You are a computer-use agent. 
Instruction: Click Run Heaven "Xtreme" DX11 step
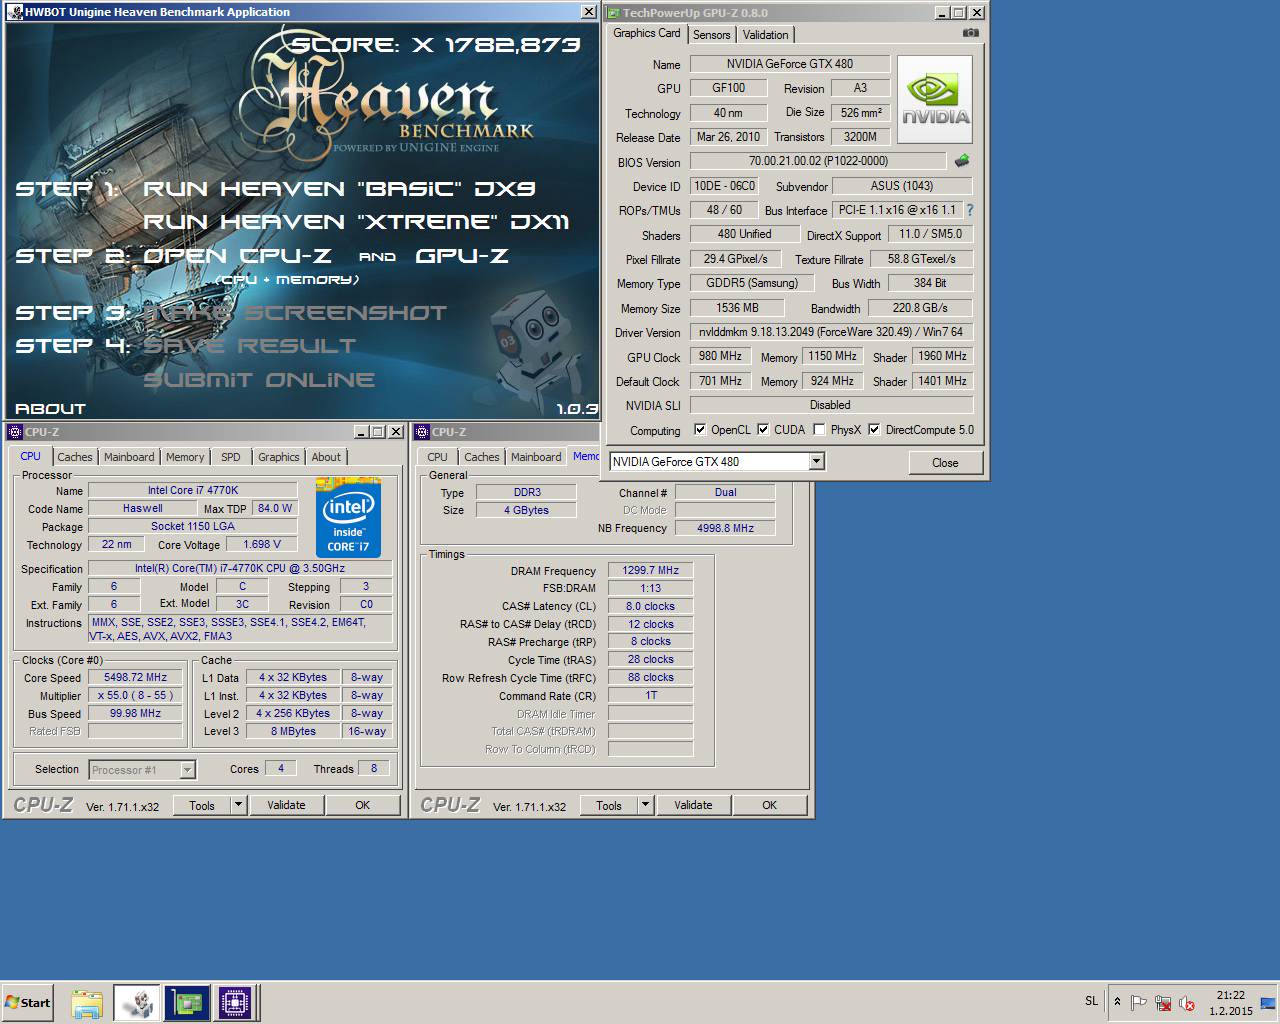(x=356, y=222)
